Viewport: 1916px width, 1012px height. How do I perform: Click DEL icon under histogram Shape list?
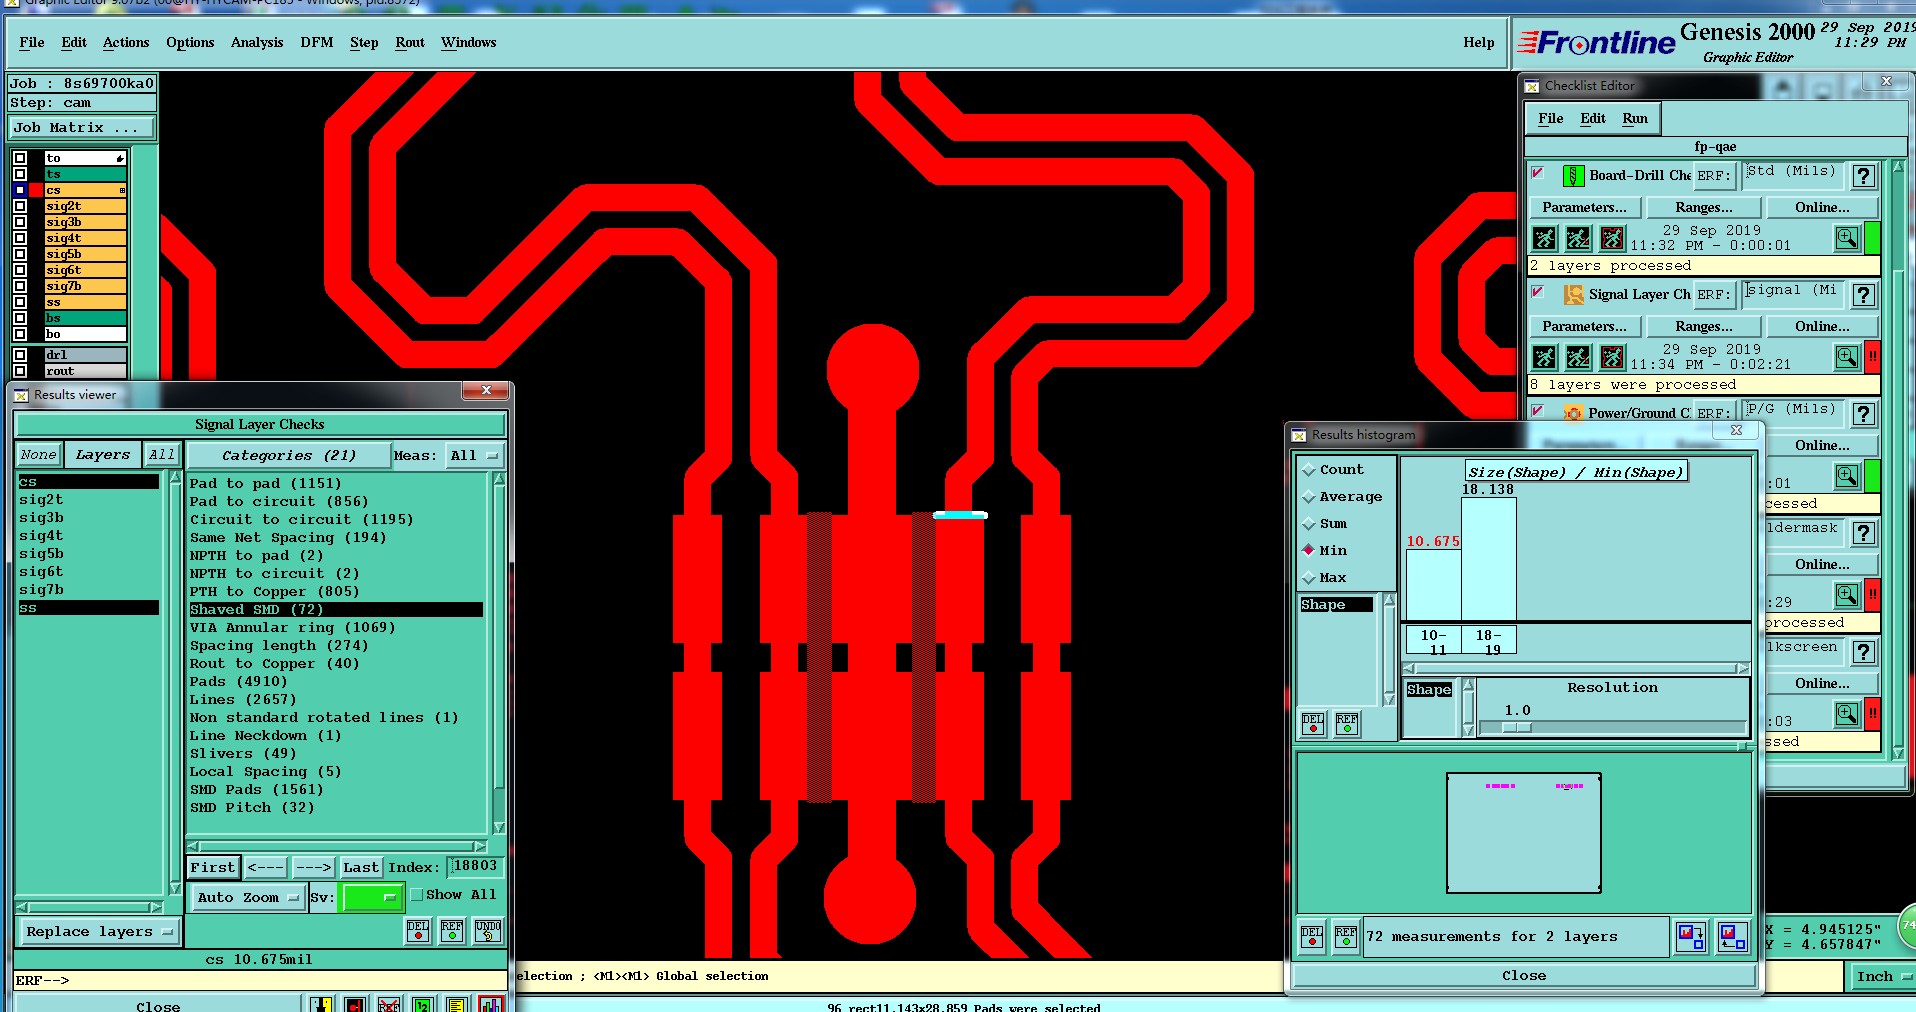1313,723
